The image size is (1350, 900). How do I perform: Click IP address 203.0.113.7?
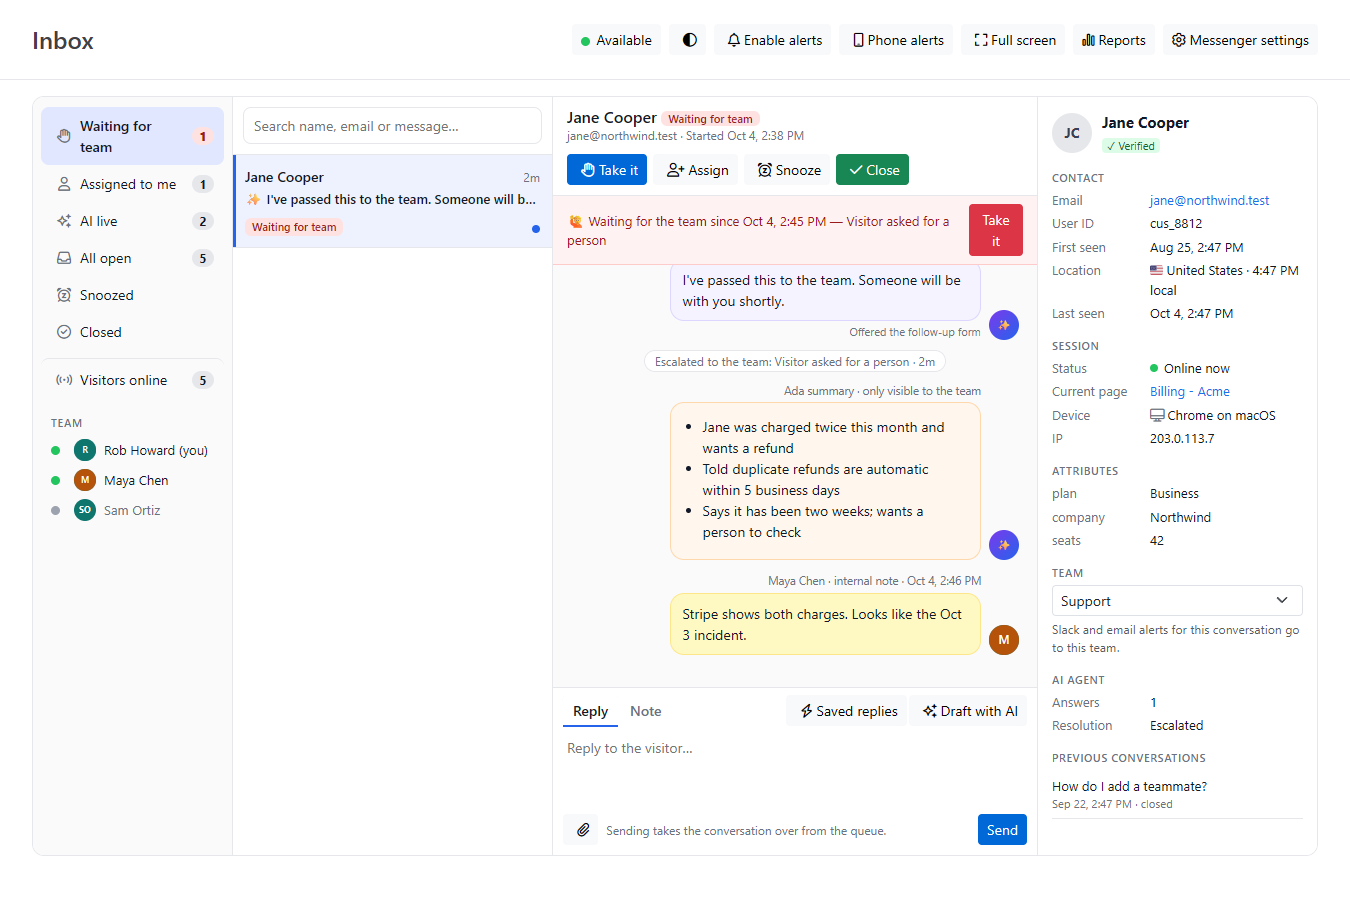point(1182,439)
